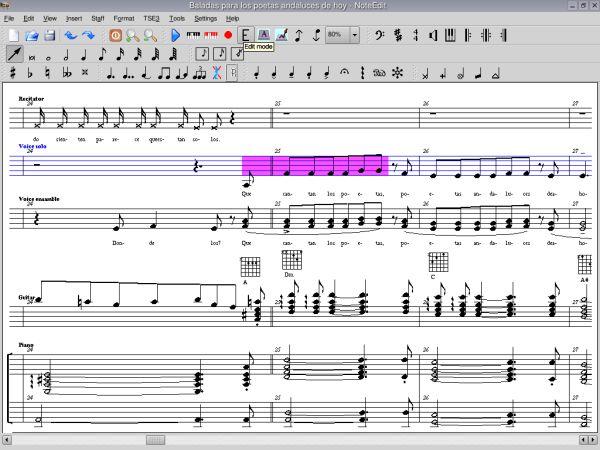Open the Help menu
The width and height of the screenshot is (600, 450).
(x=232, y=18)
